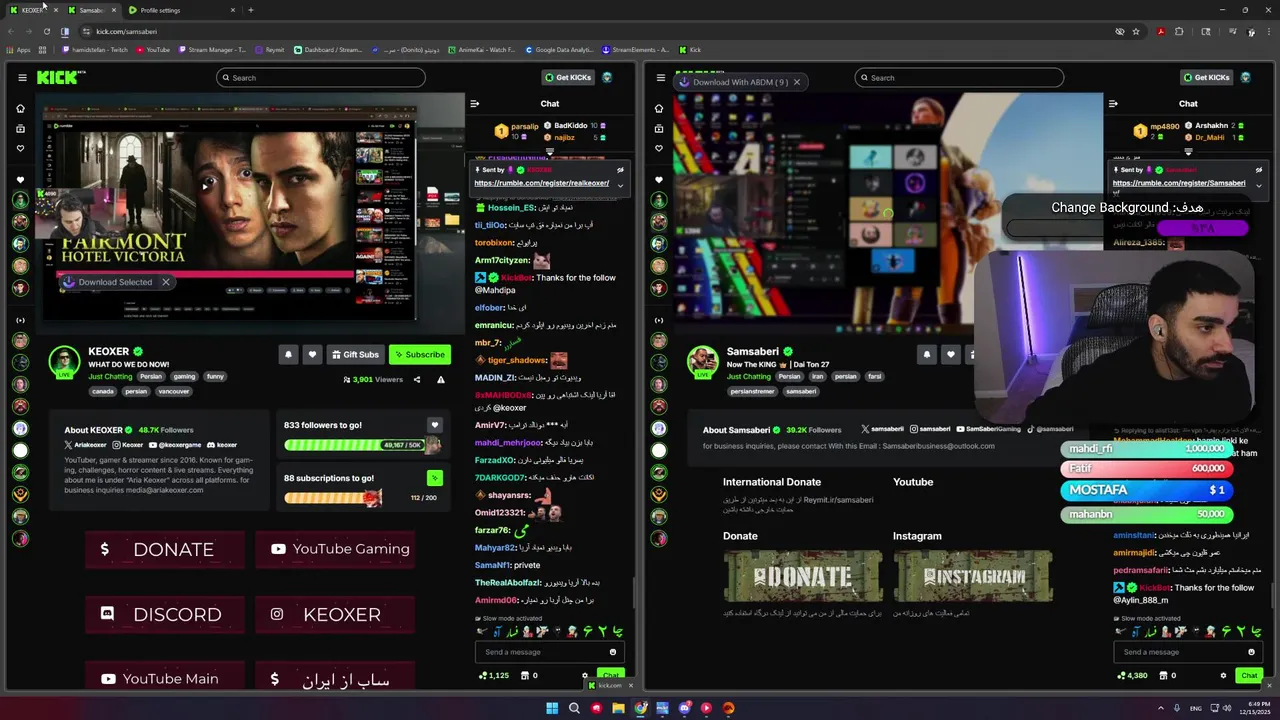Click Samsaberi INSTAGRAM image panel

pos(973,577)
